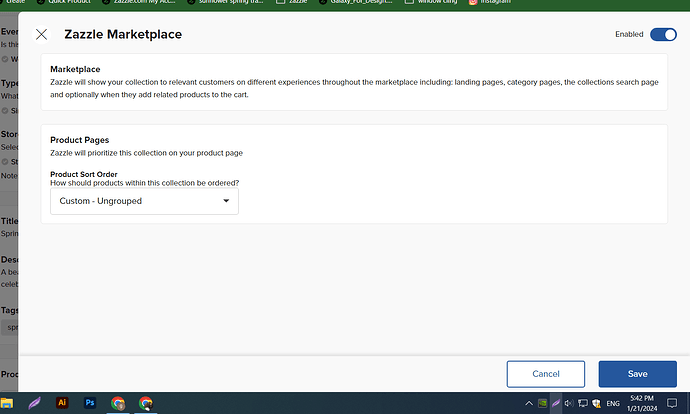
Task: Save the marketplace settings
Action: point(637,374)
